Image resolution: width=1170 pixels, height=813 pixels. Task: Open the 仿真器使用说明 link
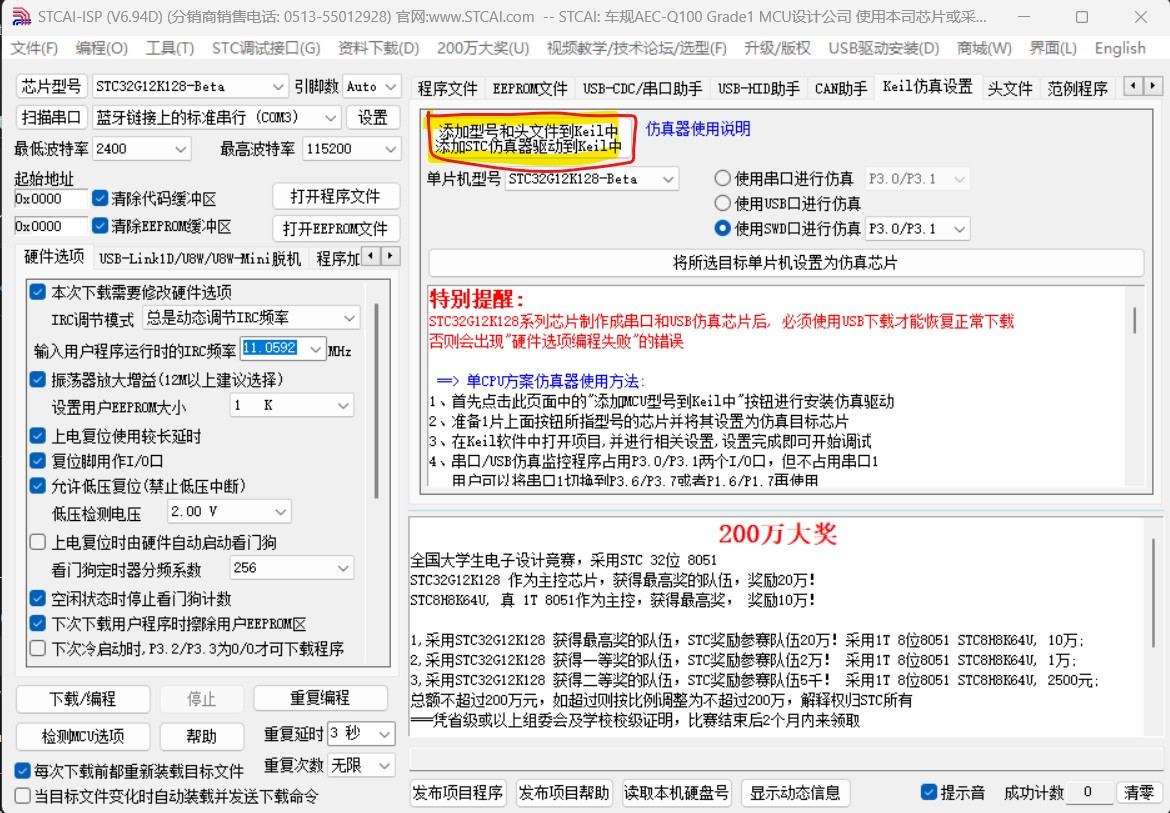coord(698,128)
